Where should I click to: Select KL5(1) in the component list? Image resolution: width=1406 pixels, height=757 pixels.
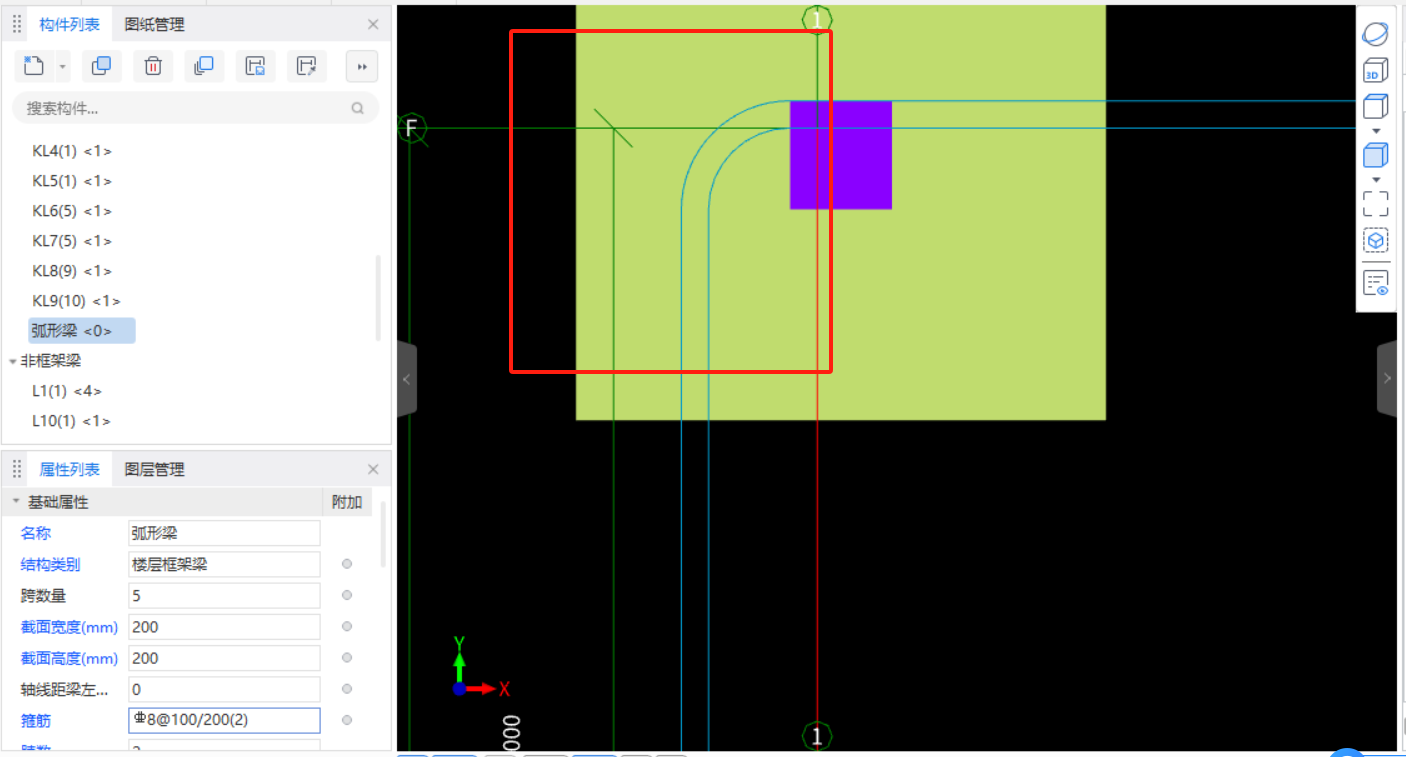pos(72,181)
